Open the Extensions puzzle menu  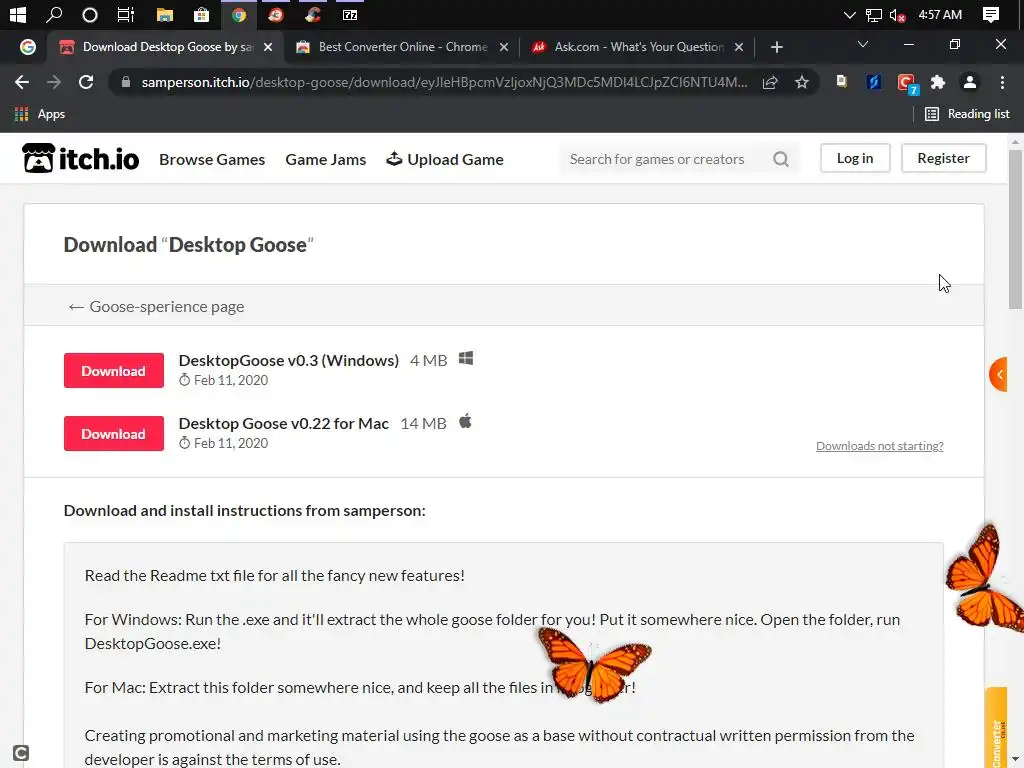(938, 82)
